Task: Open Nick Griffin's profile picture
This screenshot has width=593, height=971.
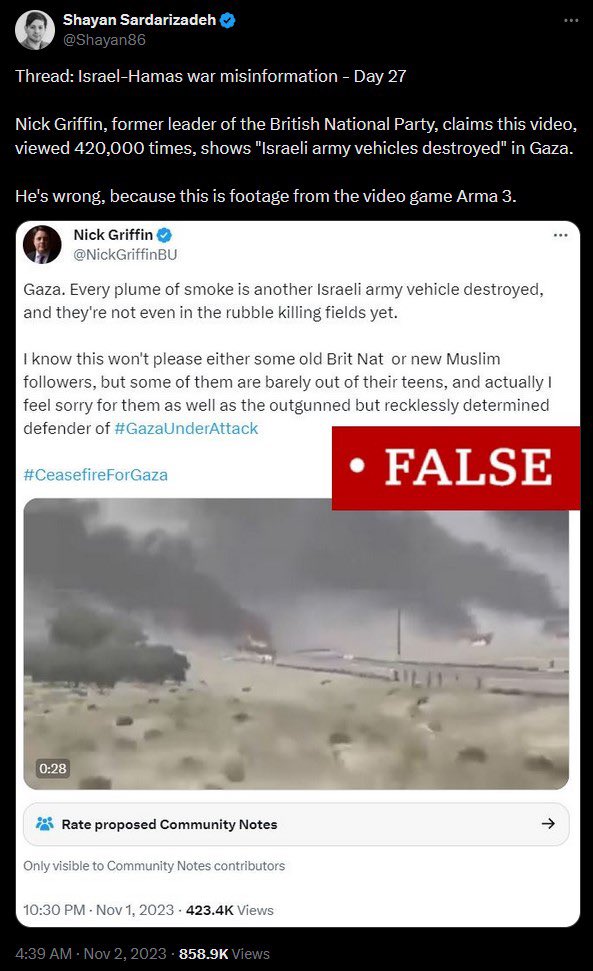Action: [42, 245]
